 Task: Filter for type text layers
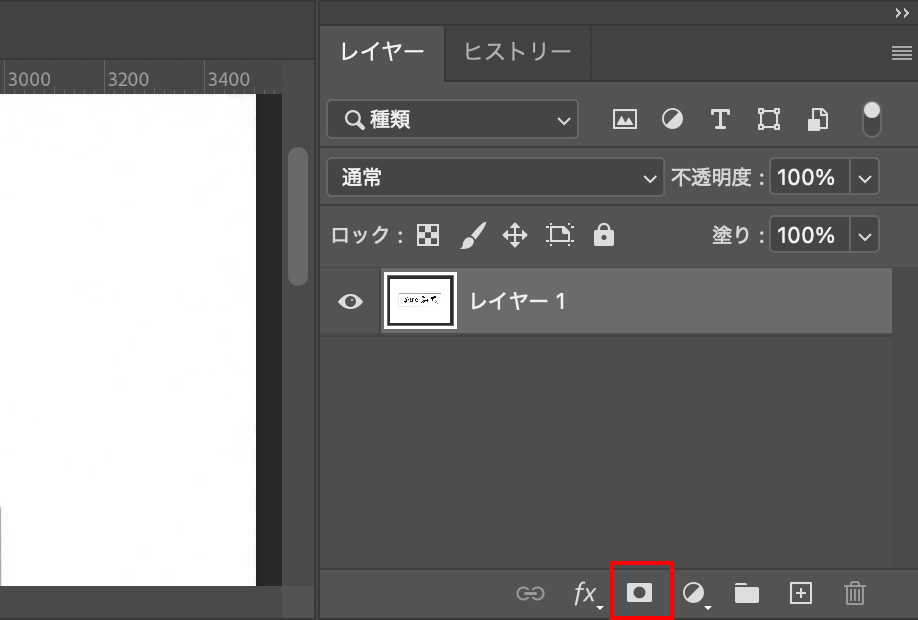click(720, 120)
